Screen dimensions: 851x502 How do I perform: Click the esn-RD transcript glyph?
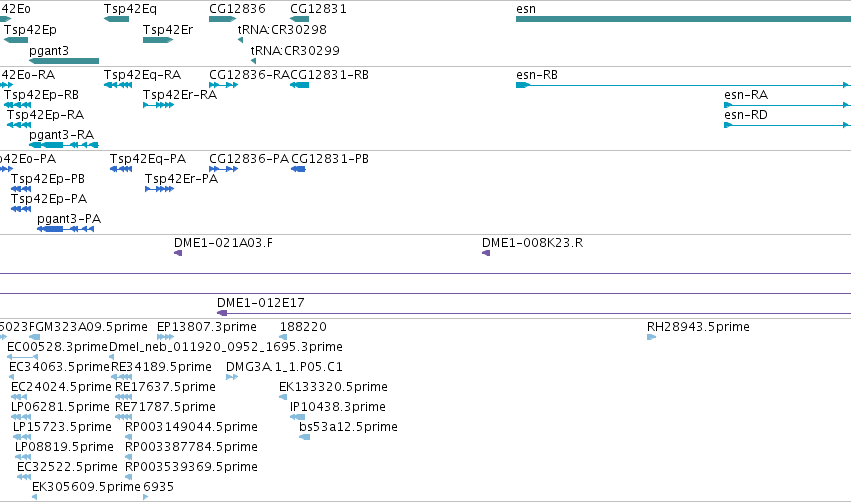pos(786,125)
